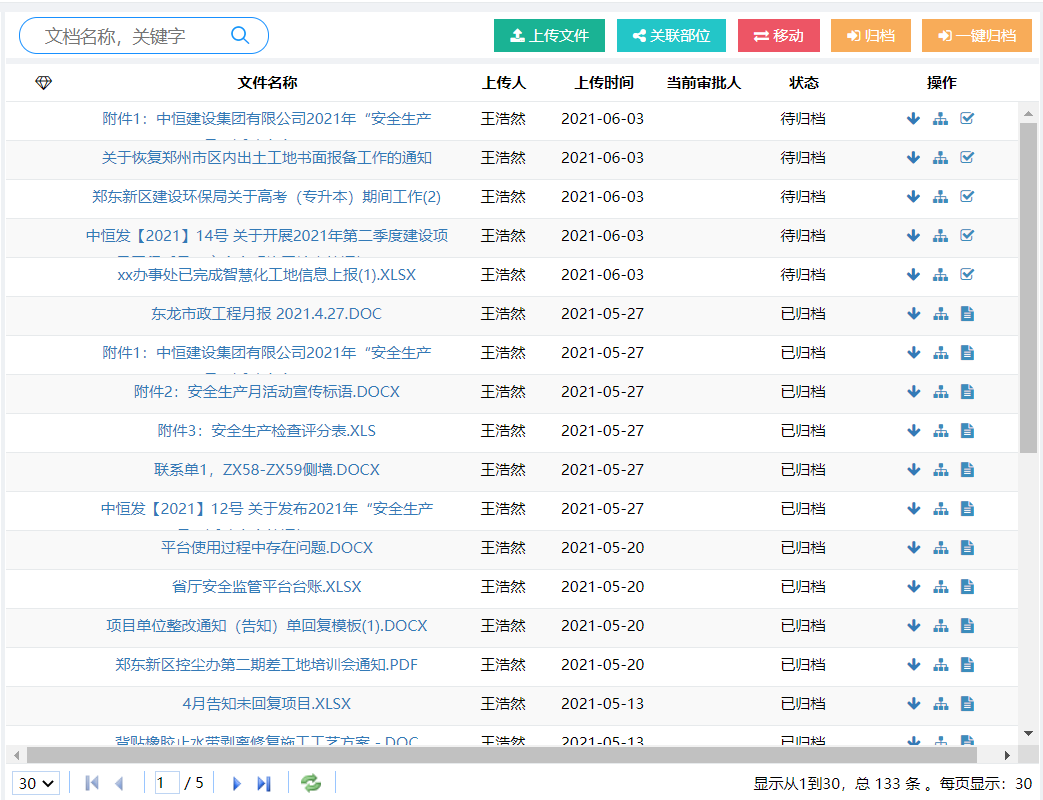Open the page size dropdown showing 30
This screenshot has height=800, width=1043.
click(x=35, y=783)
